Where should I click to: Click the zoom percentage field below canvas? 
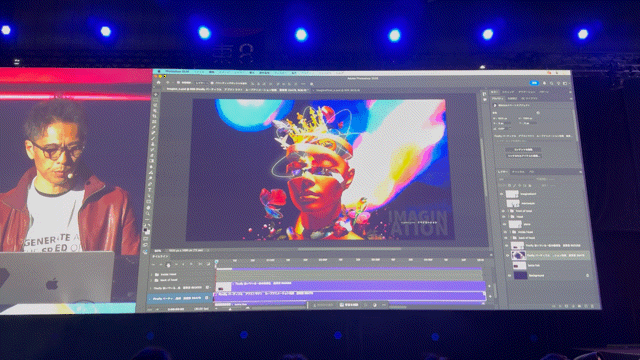[x=158, y=251]
